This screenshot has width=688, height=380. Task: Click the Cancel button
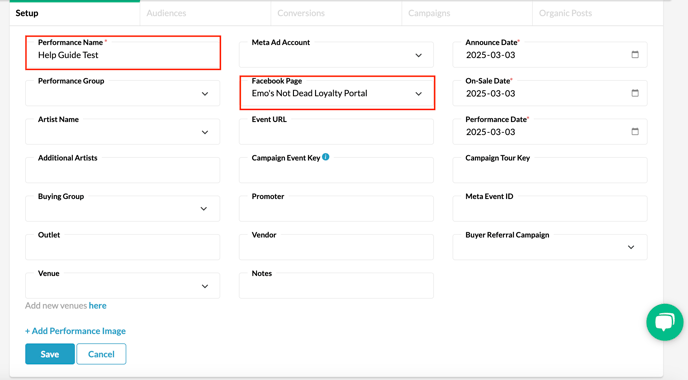(101, 354)
